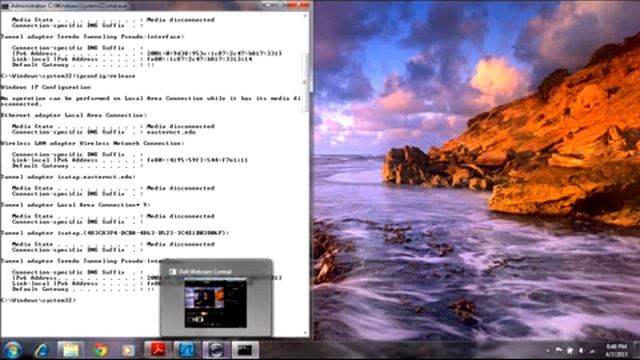
Task: Switch to Dell Webcam Central taskbar button
Action: tap(216, 350)
